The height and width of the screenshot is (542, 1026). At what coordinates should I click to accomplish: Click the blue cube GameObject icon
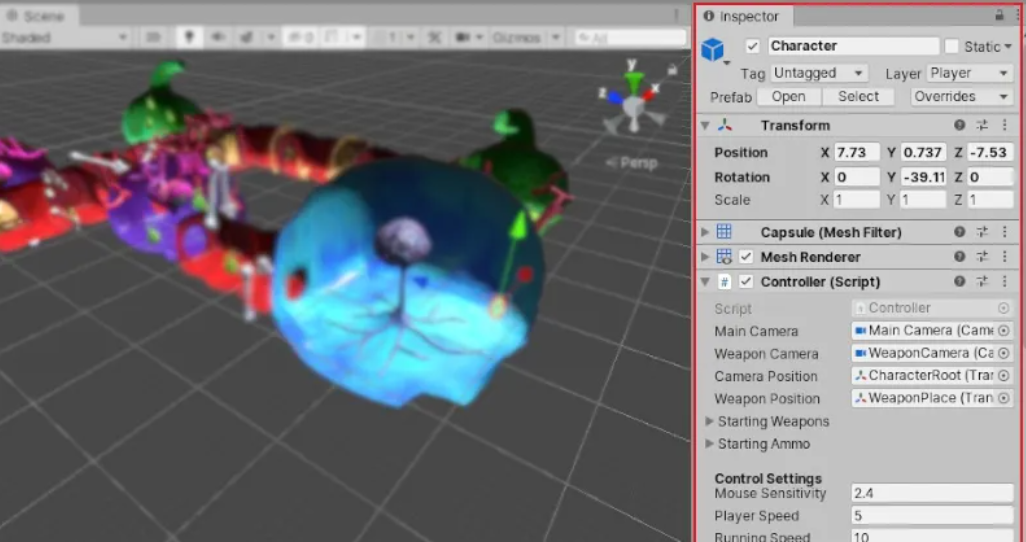(712, 49)
